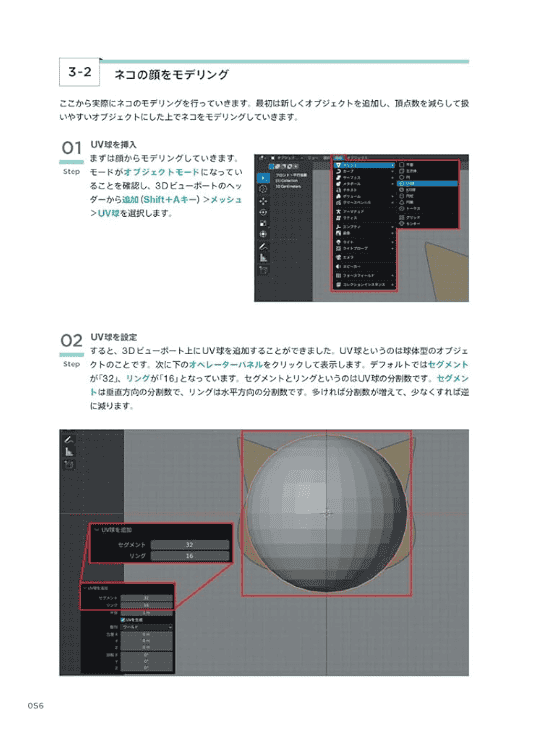Add グリッド (Grid) from Mesh submenu
534x738 pixels.
427,217
